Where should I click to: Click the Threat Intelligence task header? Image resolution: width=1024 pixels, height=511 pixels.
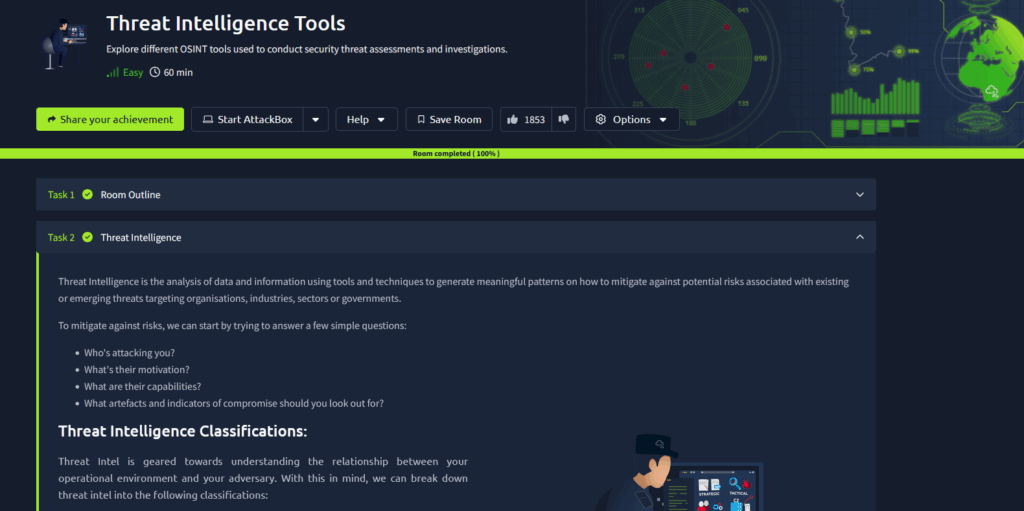click(456, 237)
